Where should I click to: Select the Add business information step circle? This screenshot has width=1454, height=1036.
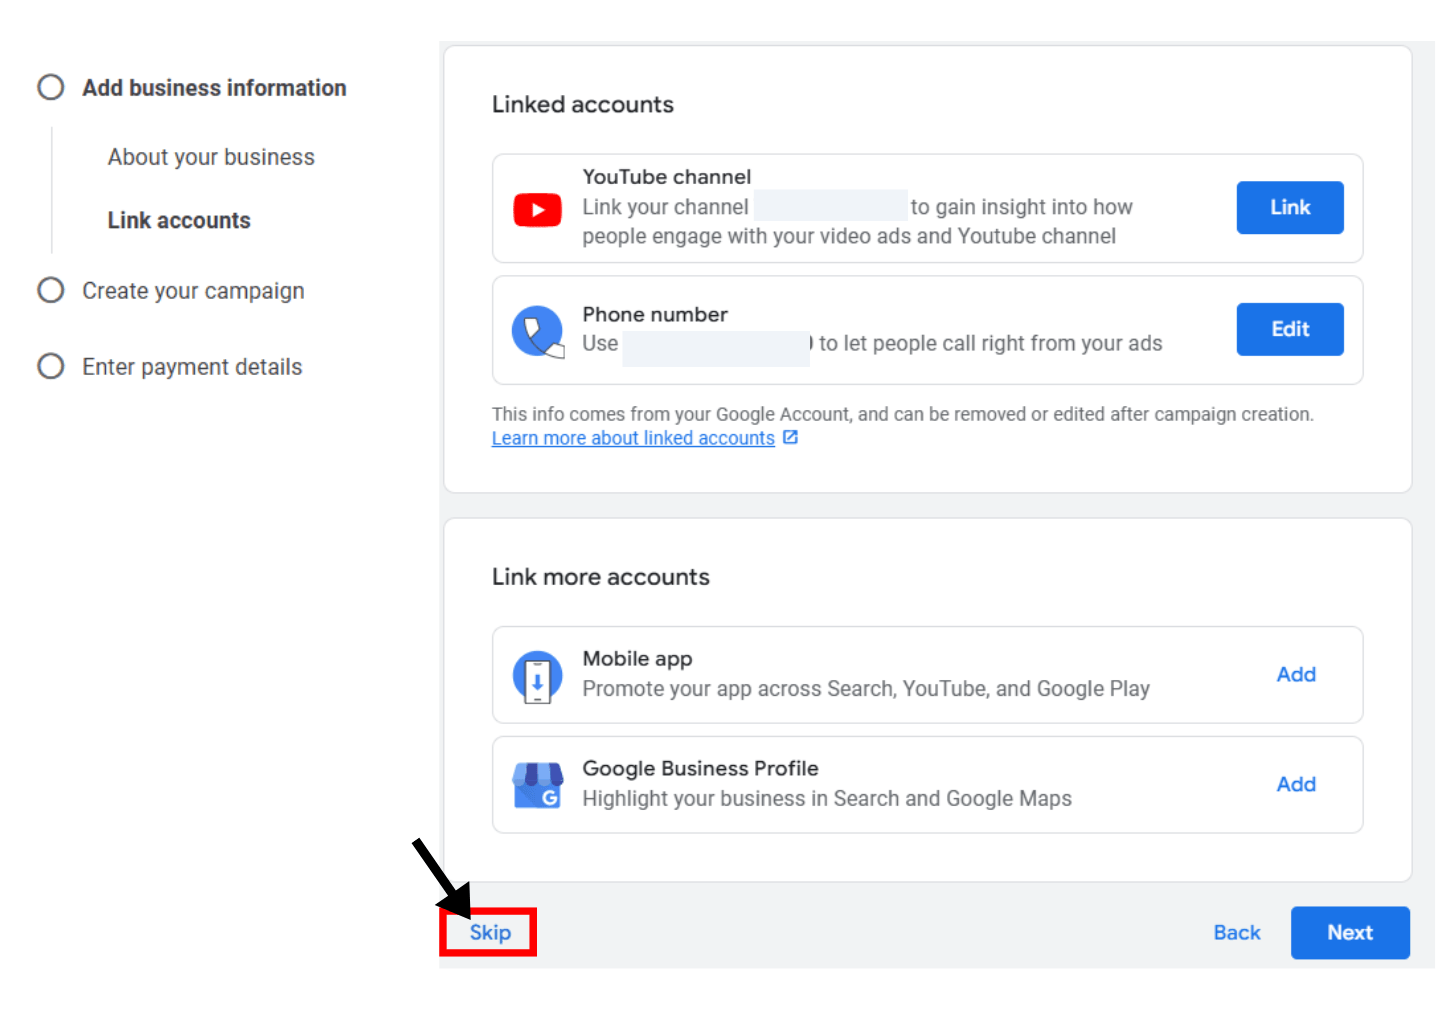click(51, 87)
